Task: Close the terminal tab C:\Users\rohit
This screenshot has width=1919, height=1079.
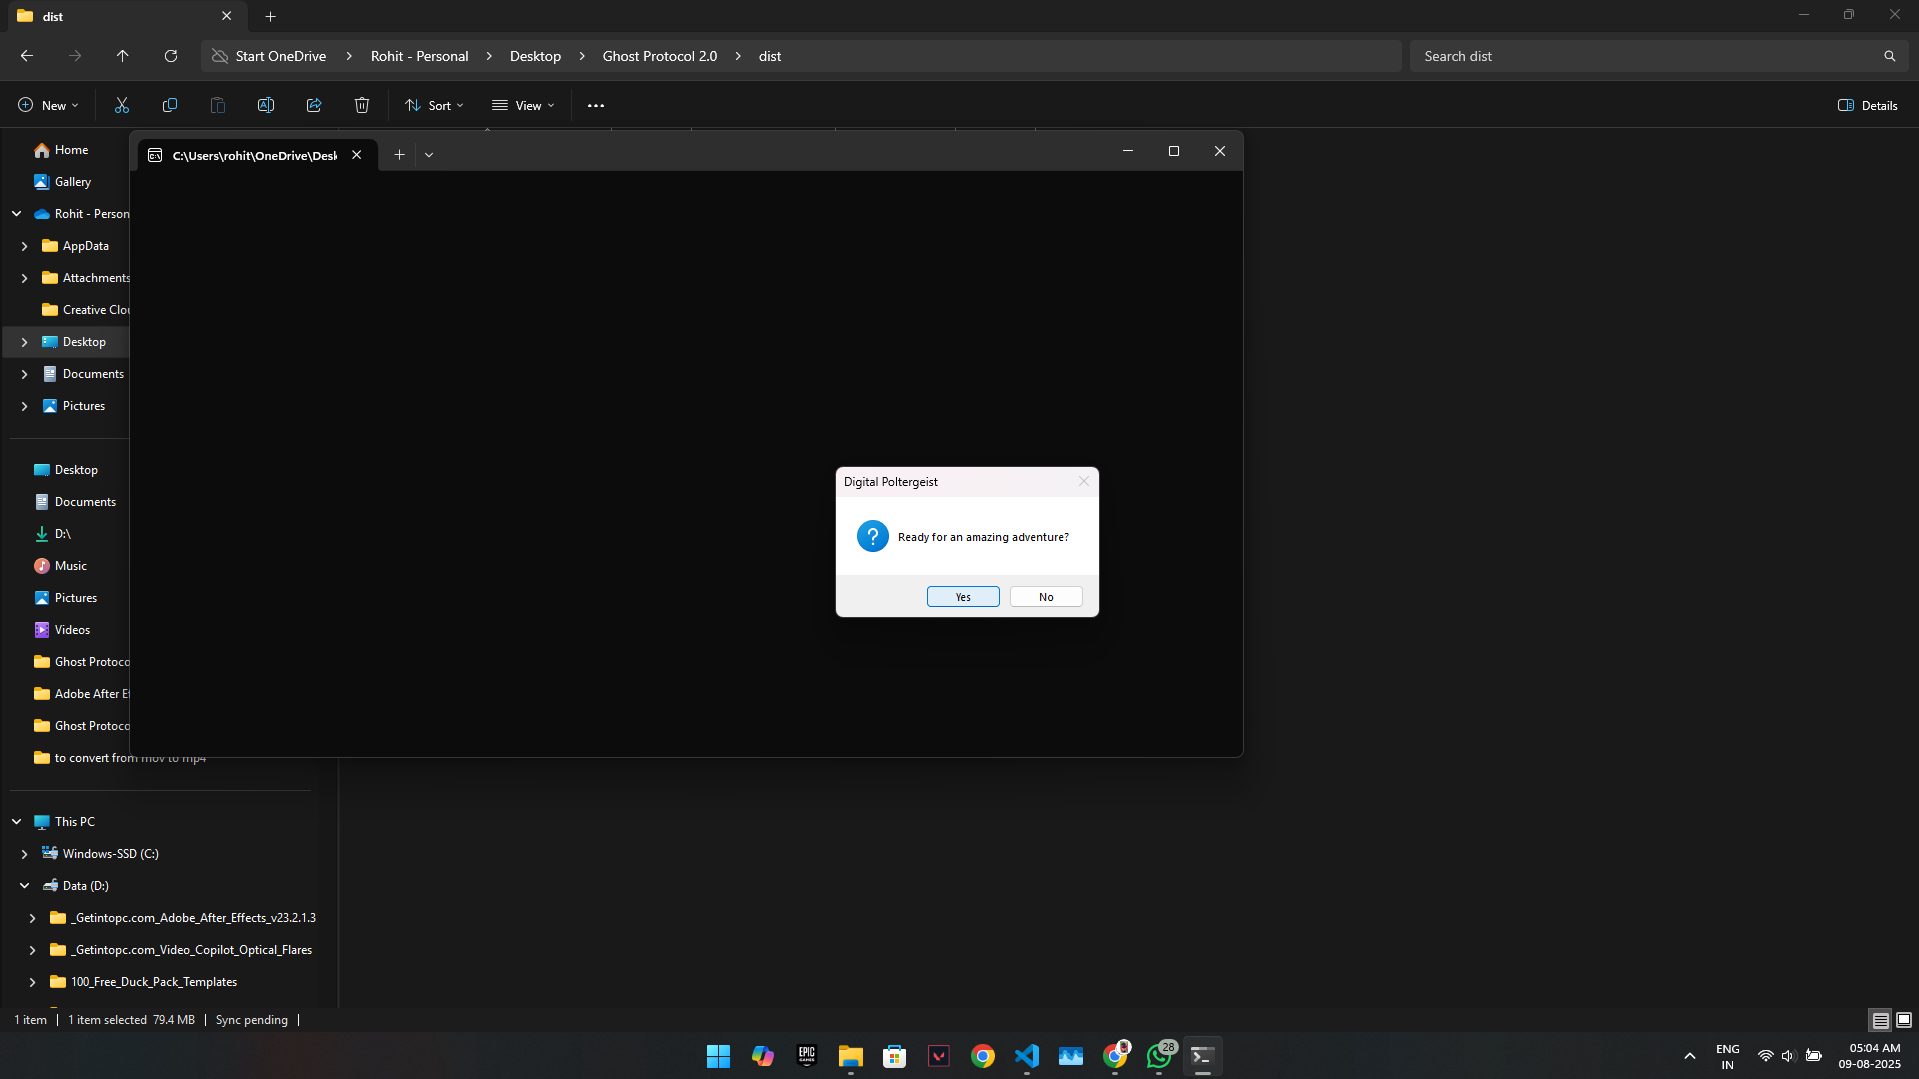Action: click(356, 155)
